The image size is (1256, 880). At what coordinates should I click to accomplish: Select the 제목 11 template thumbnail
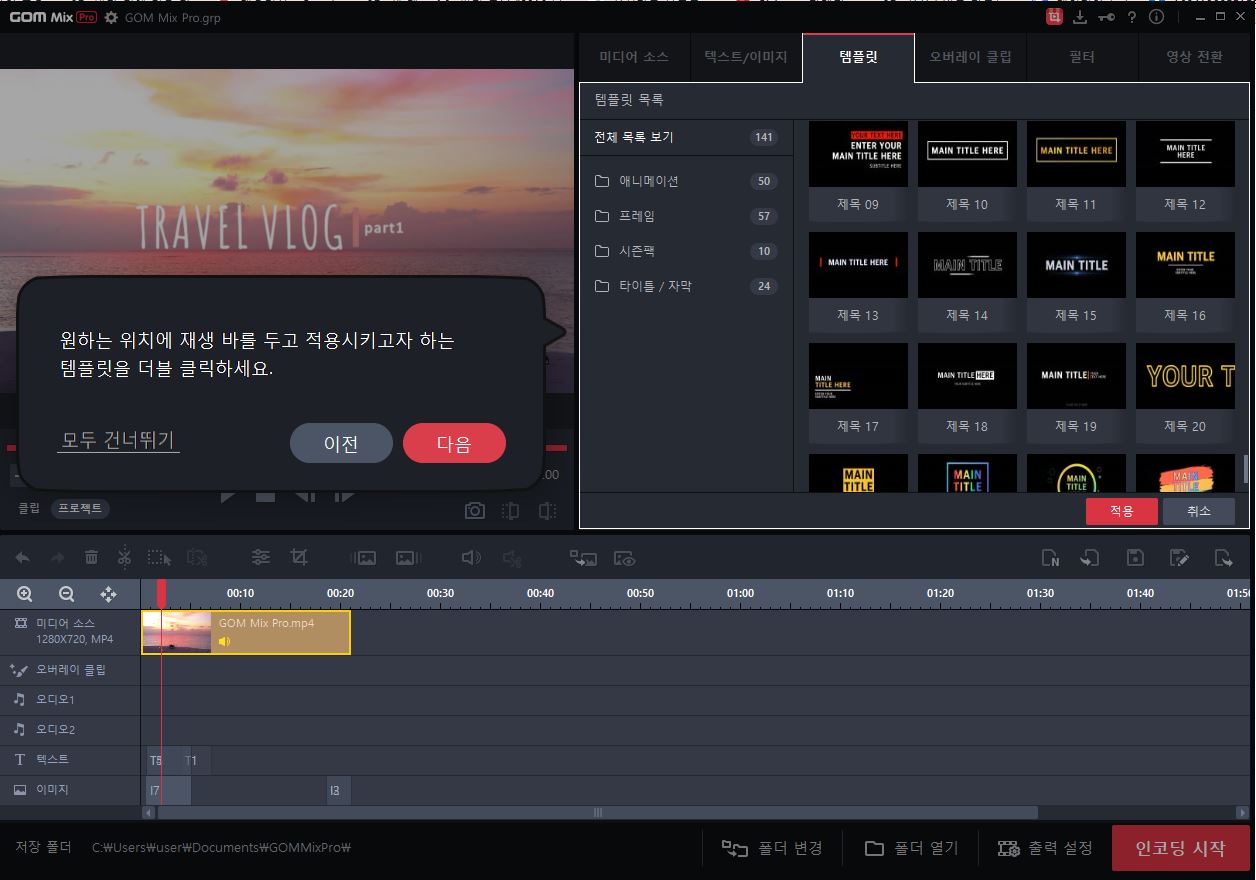(1076, 154)
